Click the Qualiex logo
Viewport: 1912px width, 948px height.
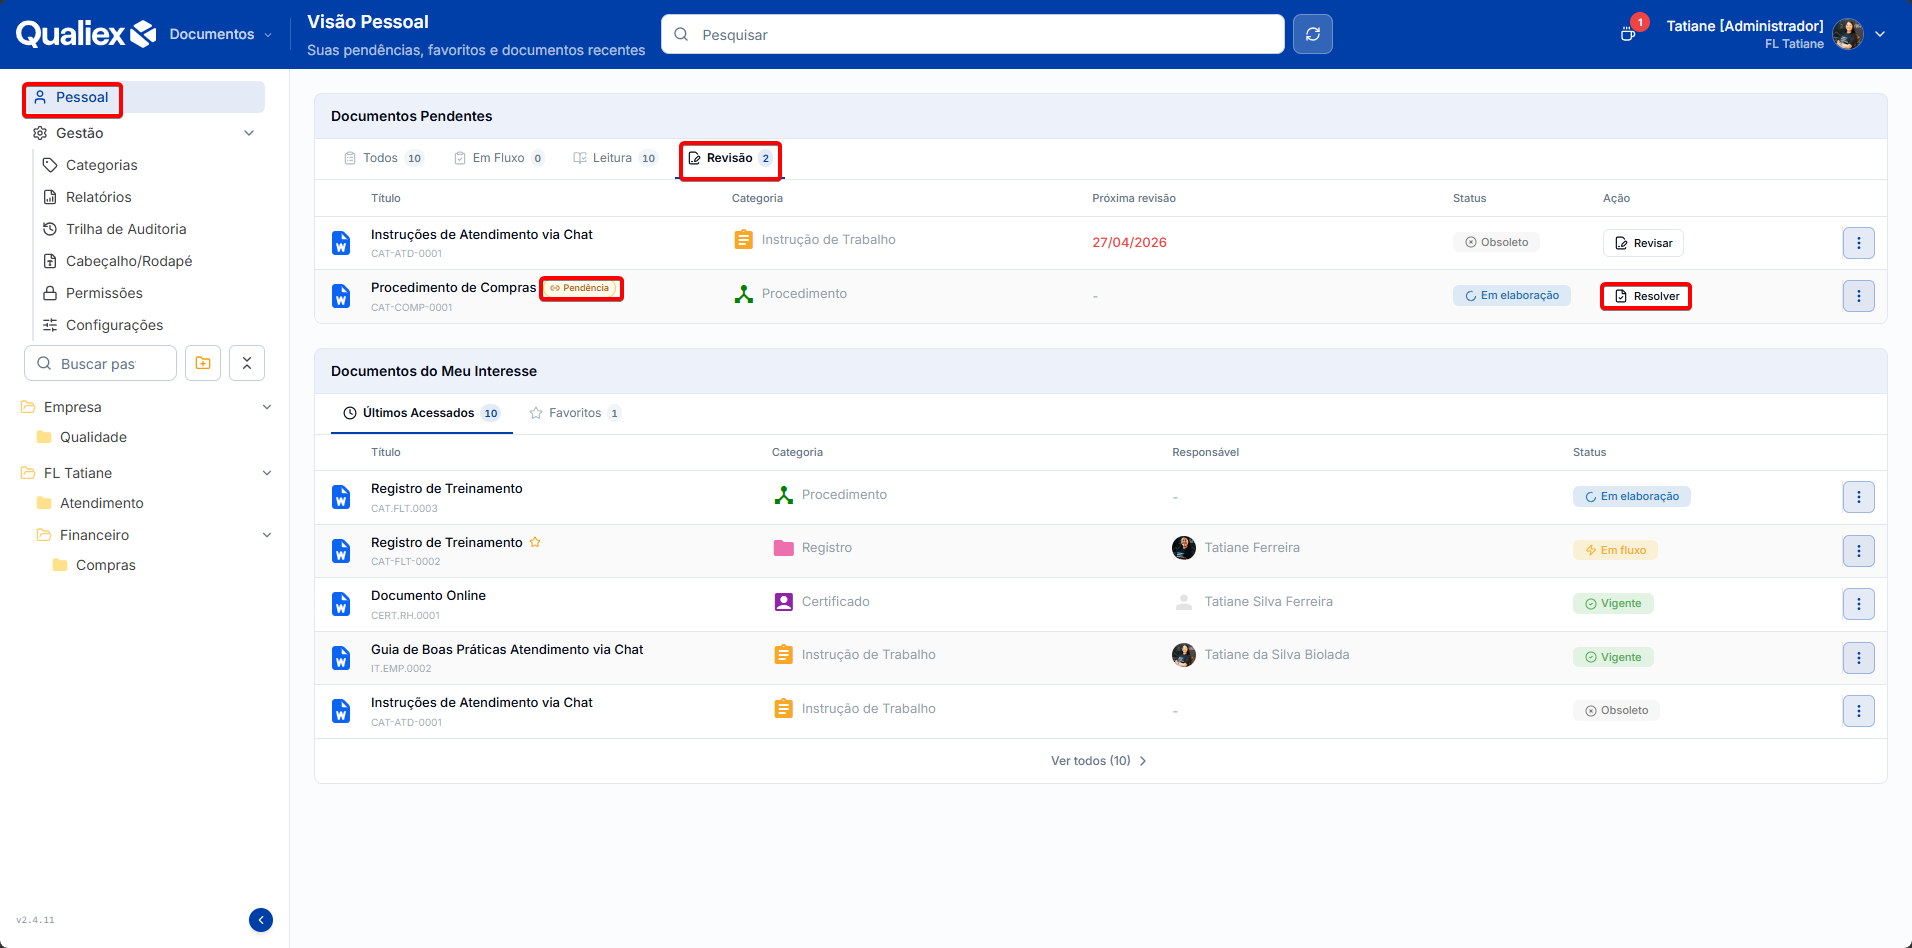[x=86, y=34]
